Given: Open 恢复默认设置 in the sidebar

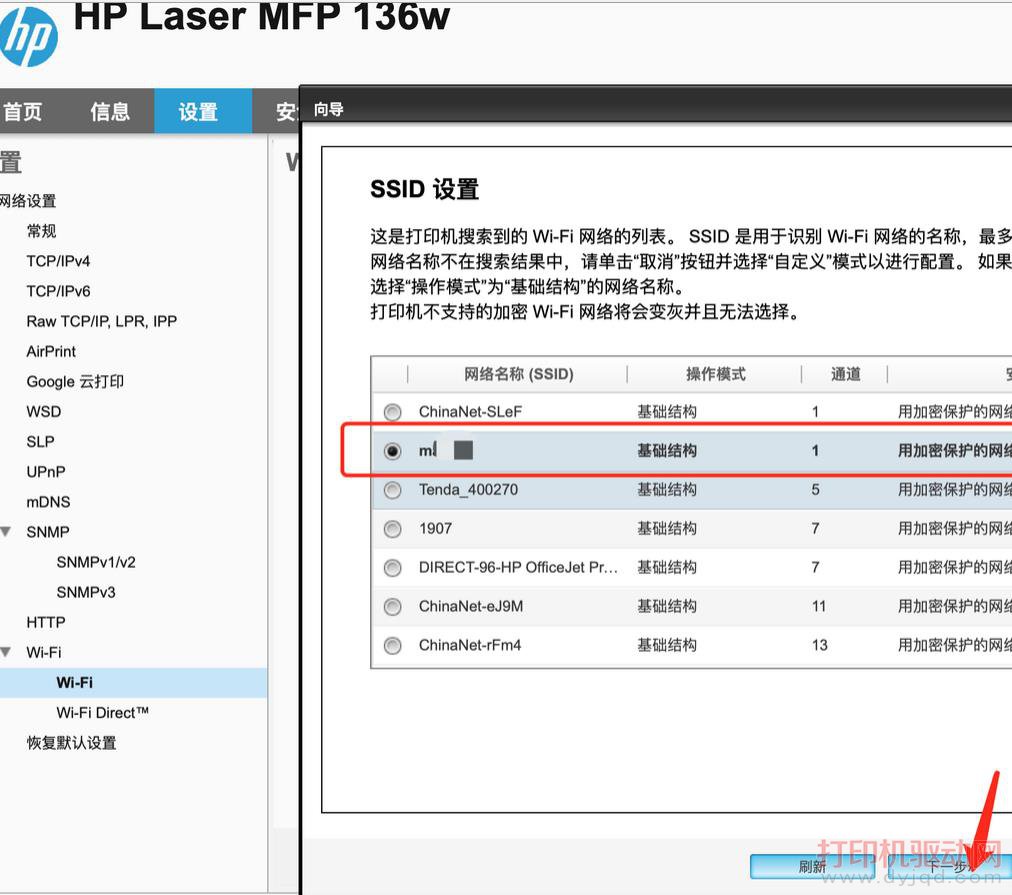Looking at the screenshot, I should (72, 743).
